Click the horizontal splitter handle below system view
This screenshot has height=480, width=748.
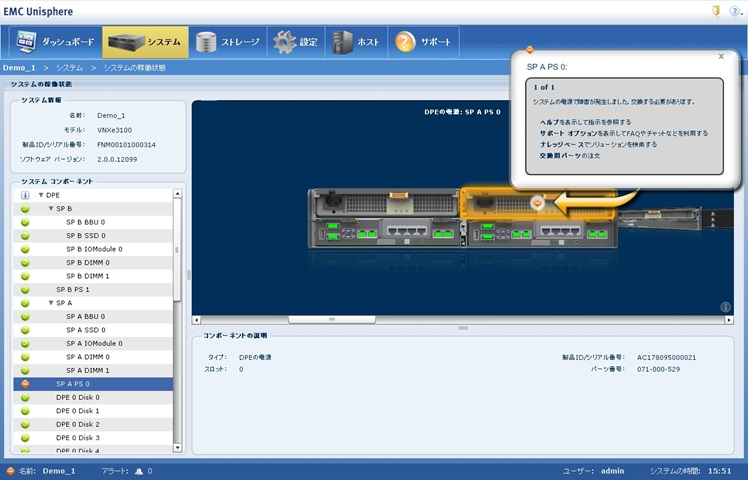463,328
